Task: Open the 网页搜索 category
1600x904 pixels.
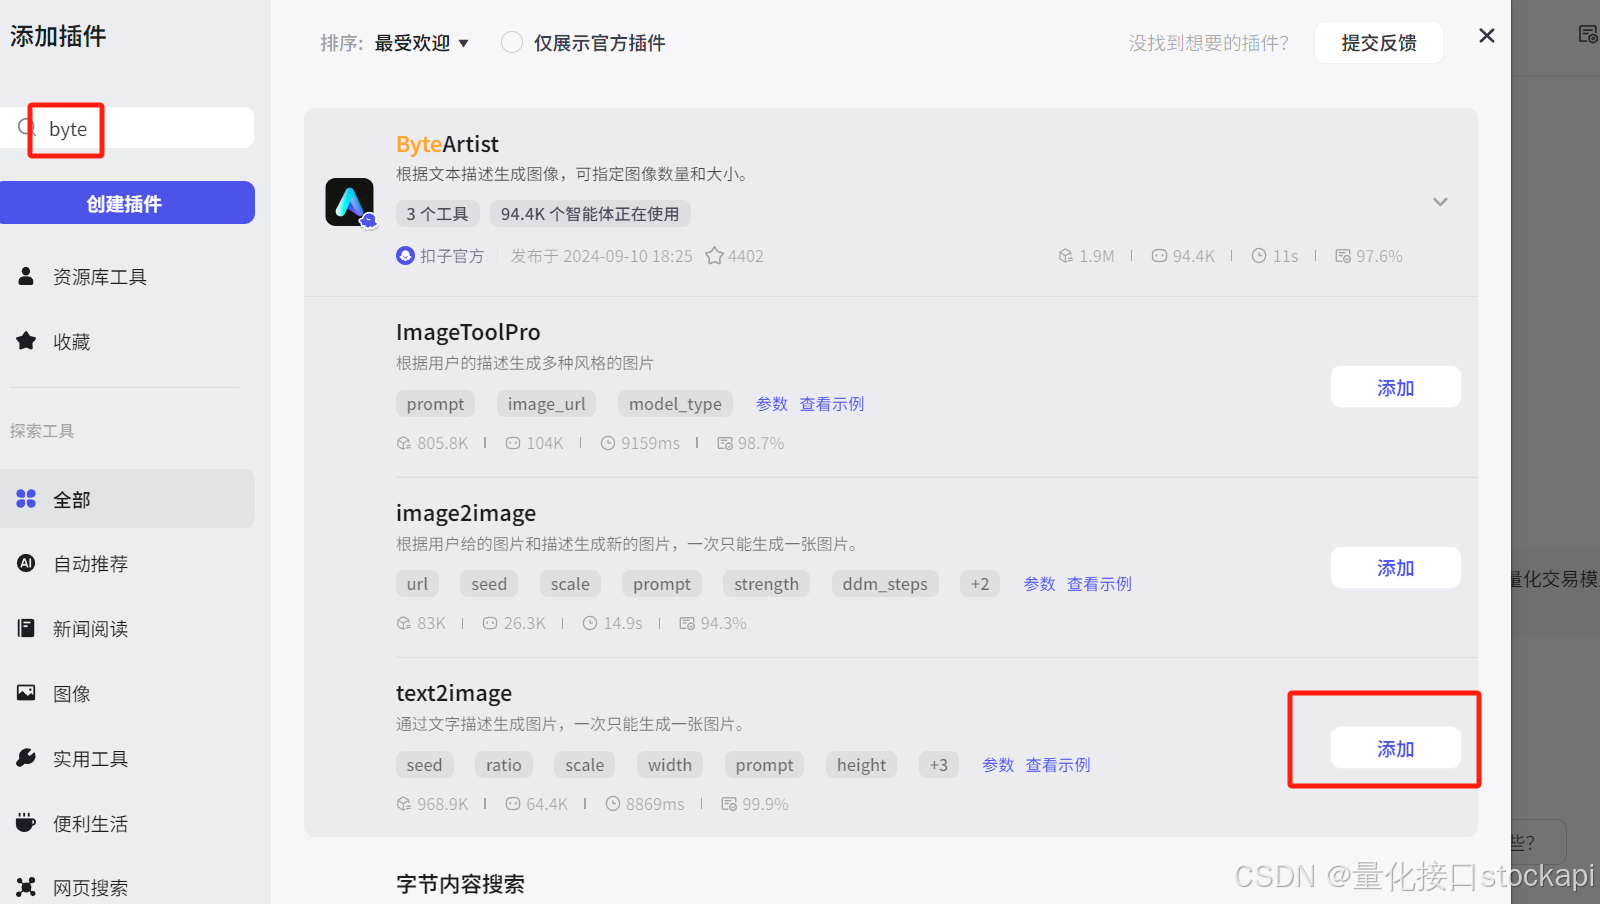Action: [x=127, y=887]
